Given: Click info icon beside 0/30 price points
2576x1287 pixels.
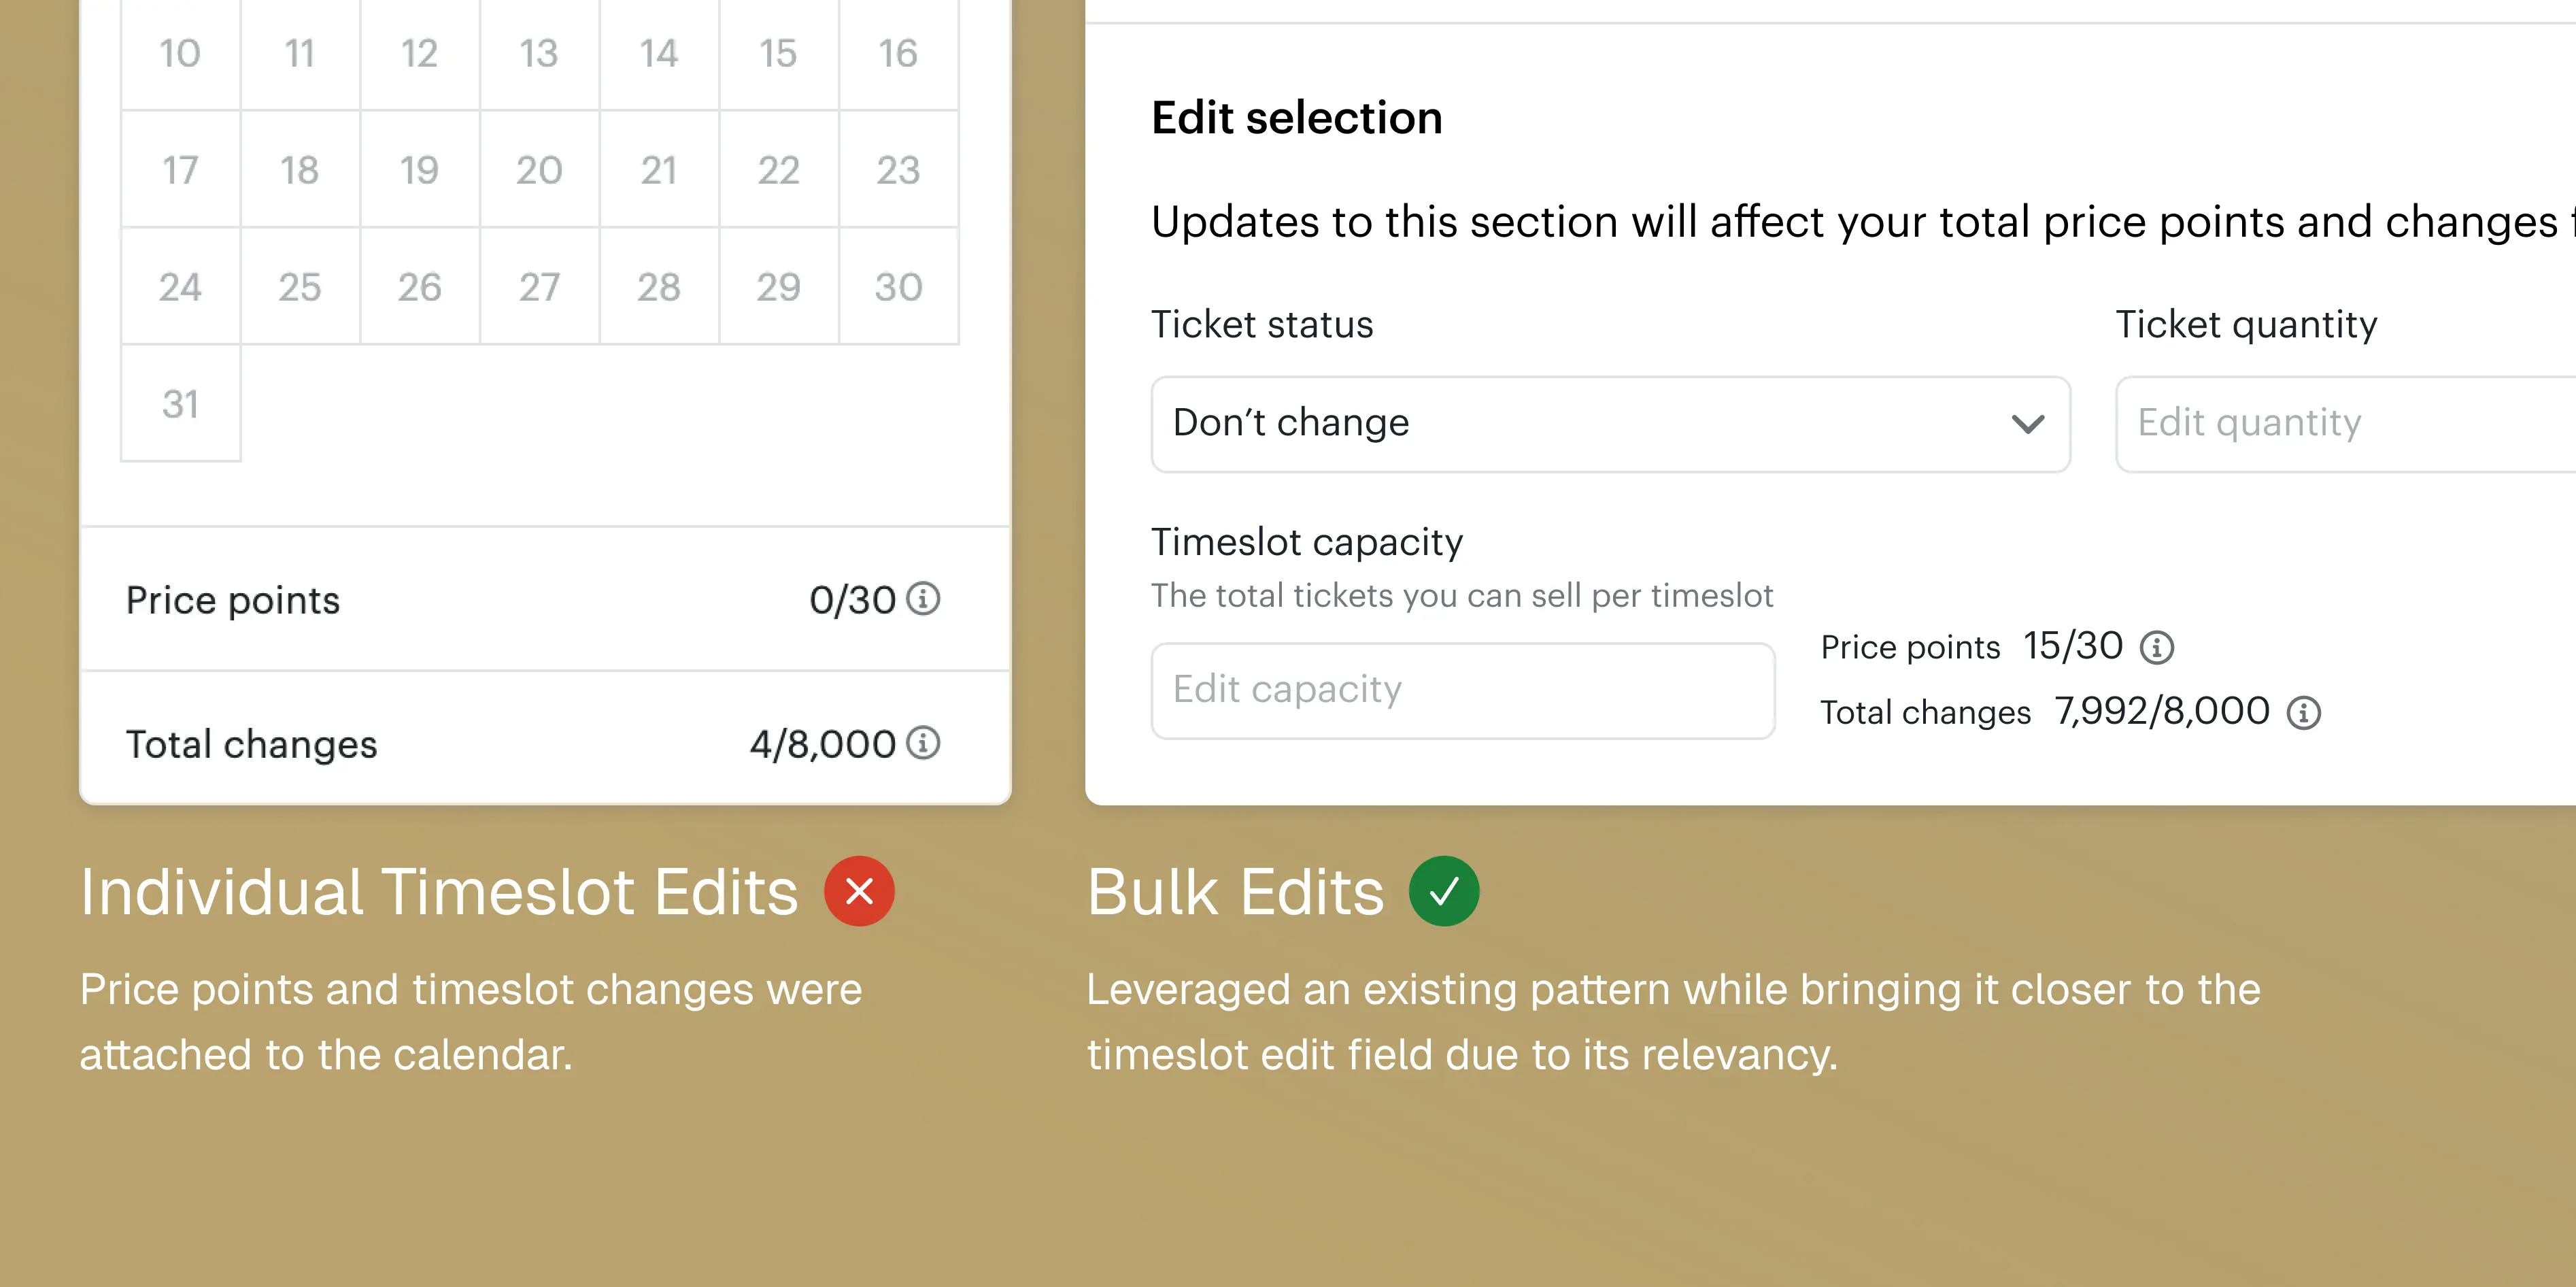Looking at the screenshot, I should (x=923, y=599).
